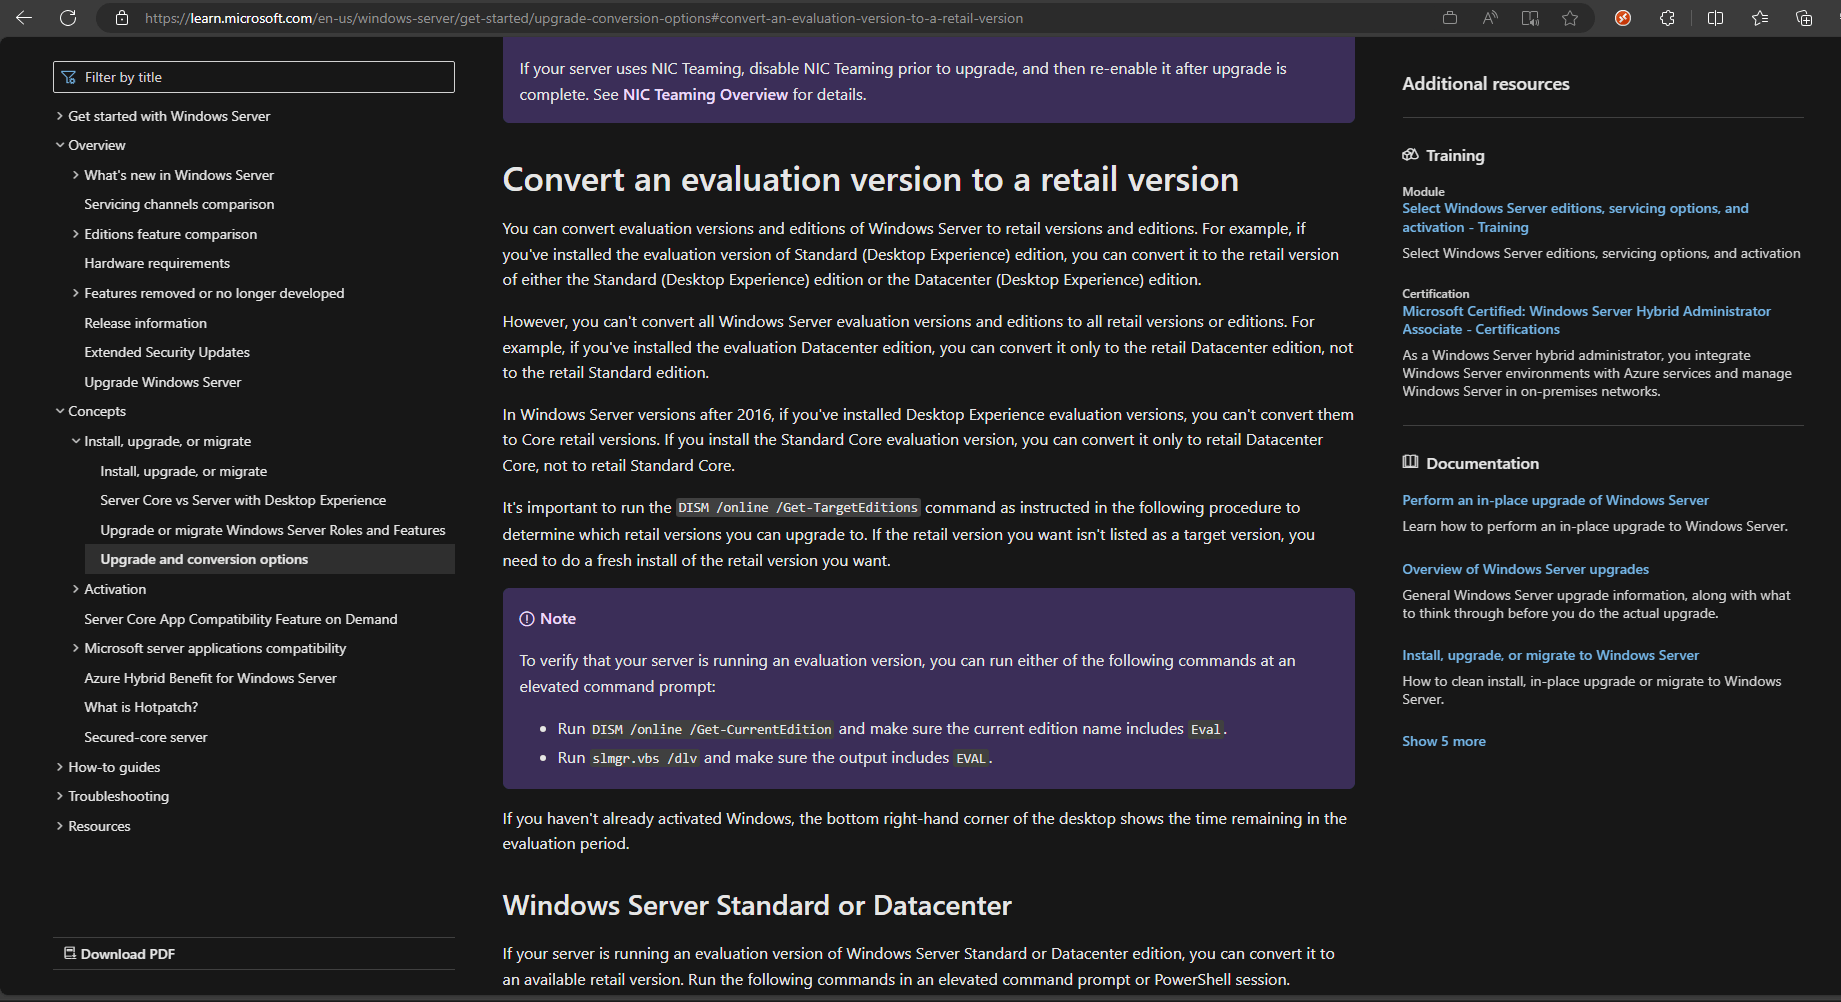View site info via lock icon
1841x1002 pixels.
122,18
